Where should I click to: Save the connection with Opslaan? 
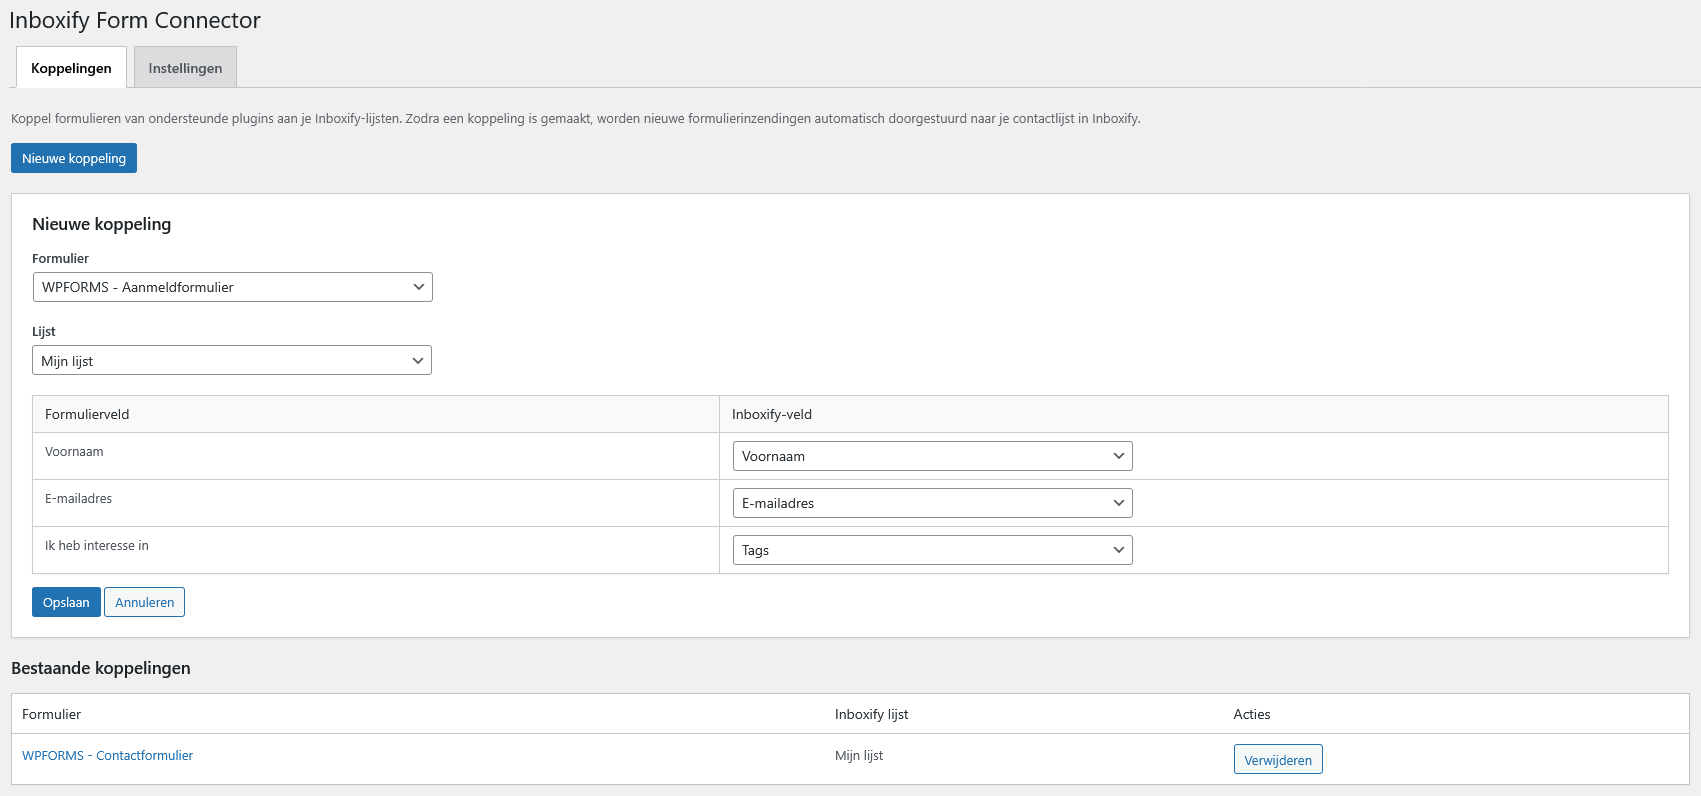pyautogui.click(x=66, y=602)
